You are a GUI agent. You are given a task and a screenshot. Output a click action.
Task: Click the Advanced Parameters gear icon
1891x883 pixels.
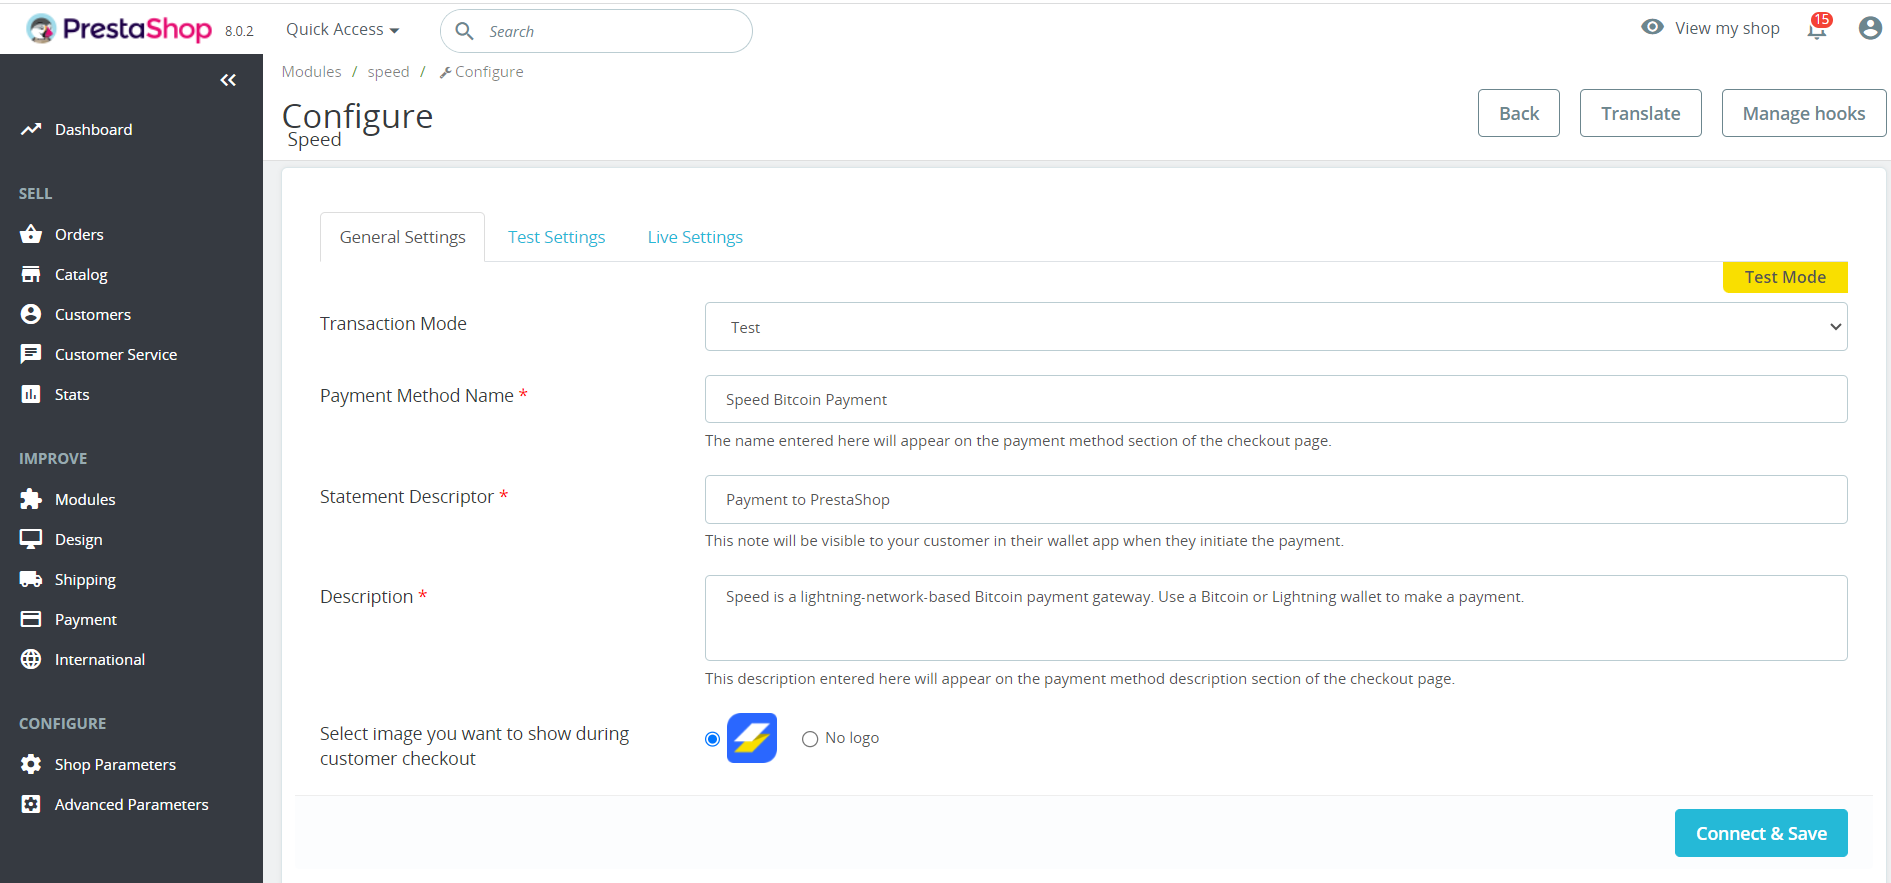tap(31, 804)
